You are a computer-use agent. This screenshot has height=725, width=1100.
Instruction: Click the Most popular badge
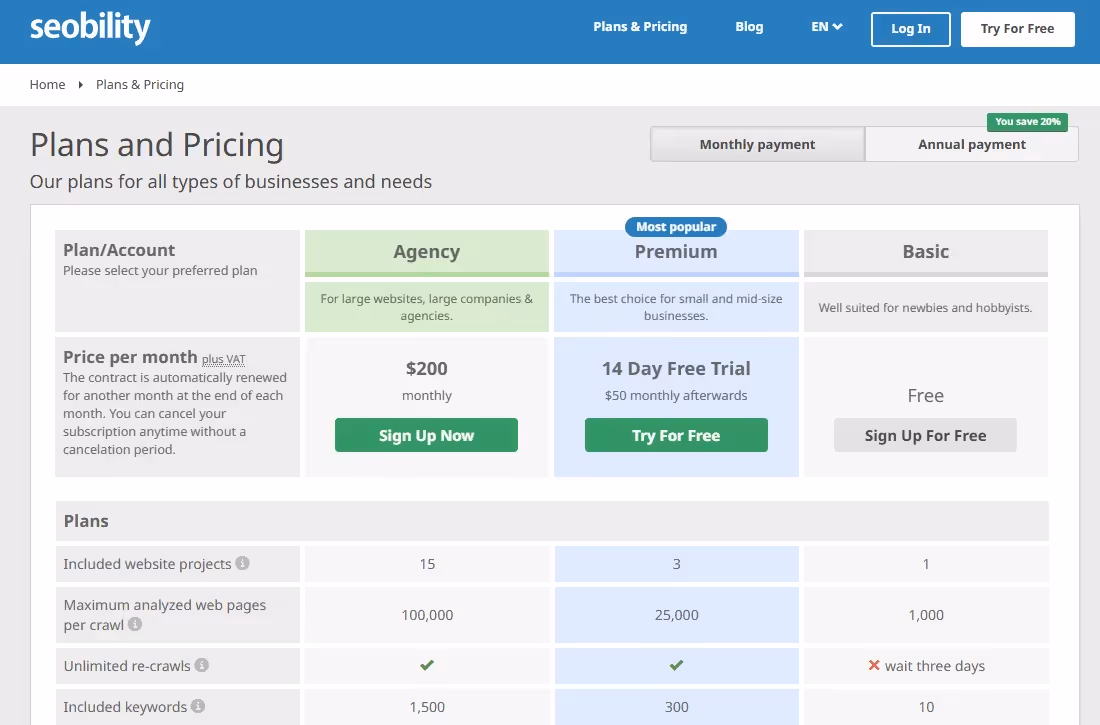coord(676,227)
